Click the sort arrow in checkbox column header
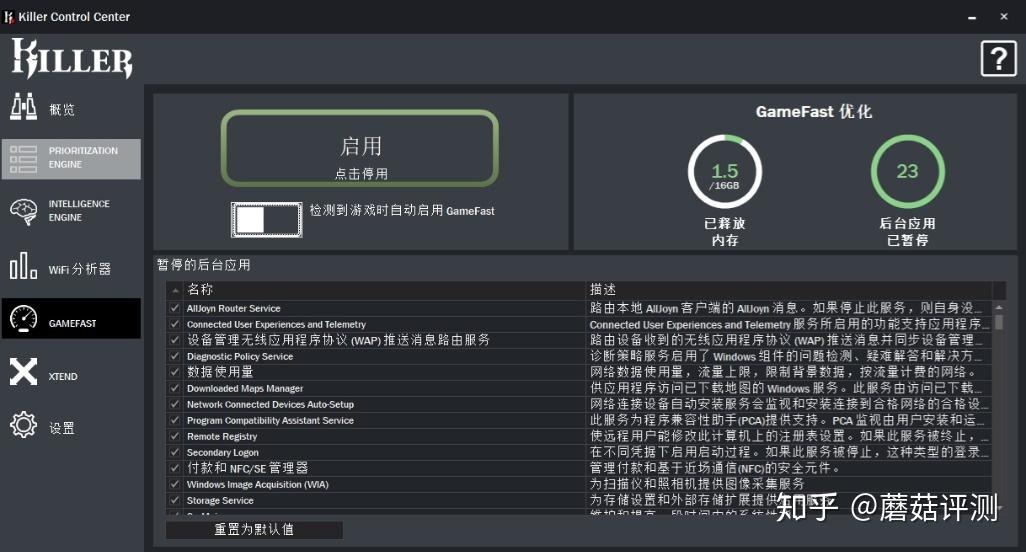Viewport: 1026px width, 552px height. [175, 290]
